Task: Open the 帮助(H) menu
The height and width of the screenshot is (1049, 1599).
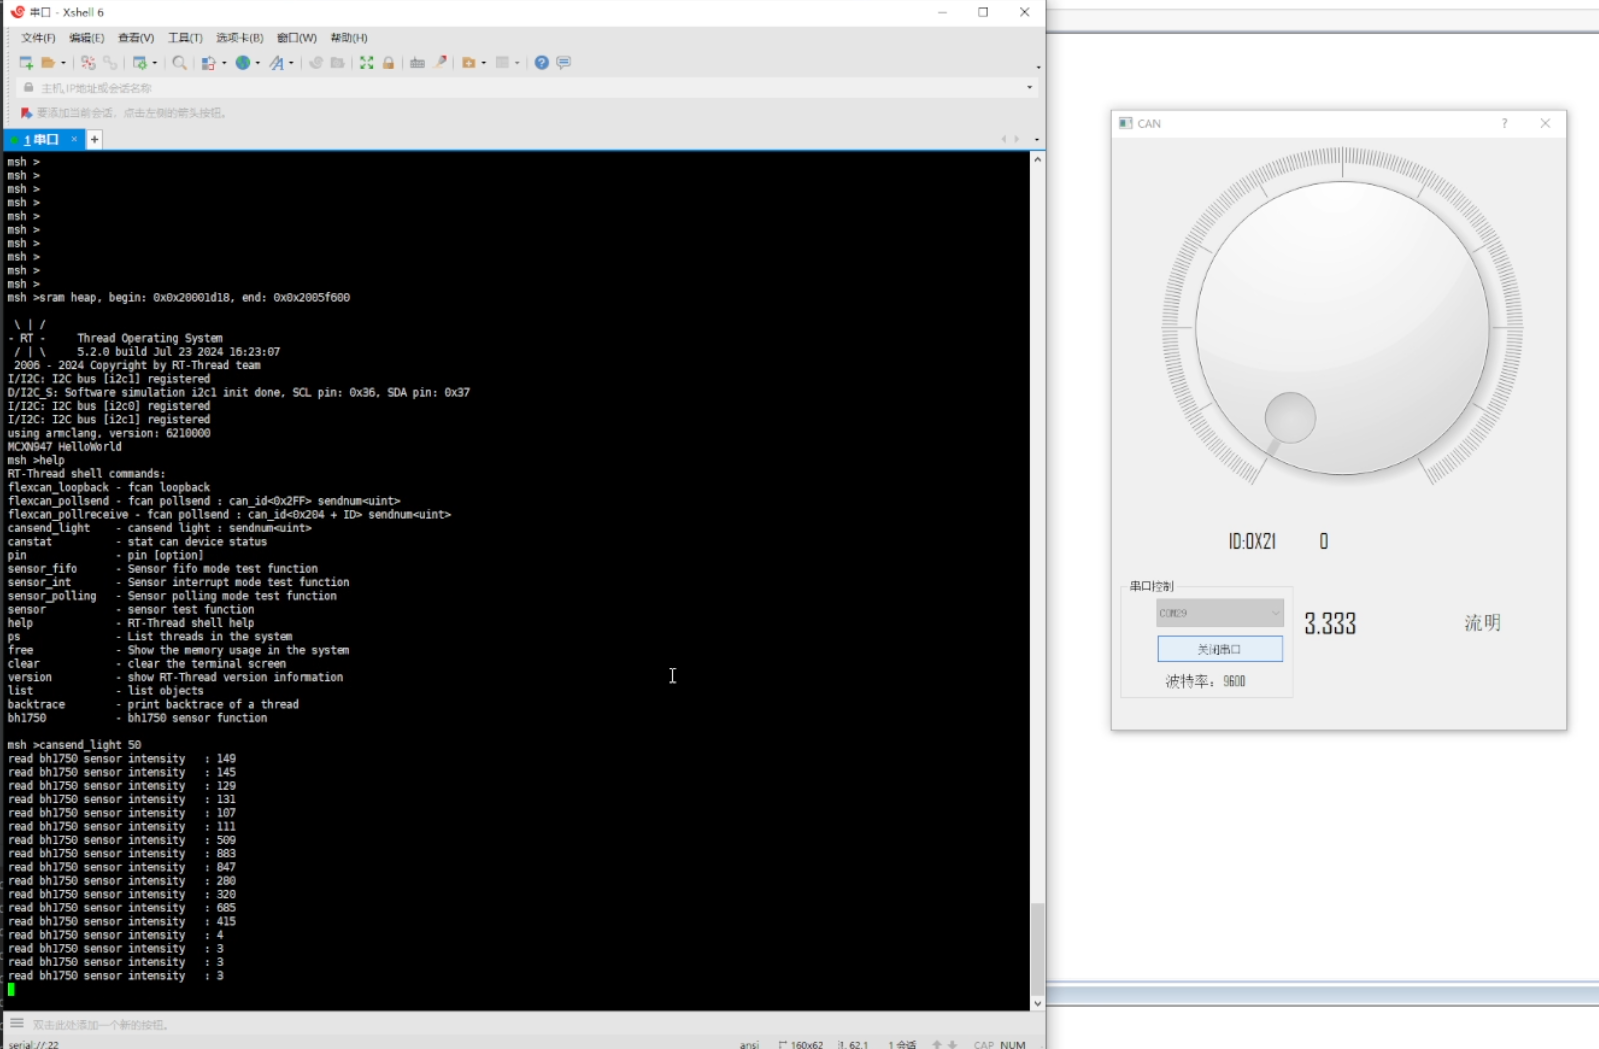Action: coord(349,38)
